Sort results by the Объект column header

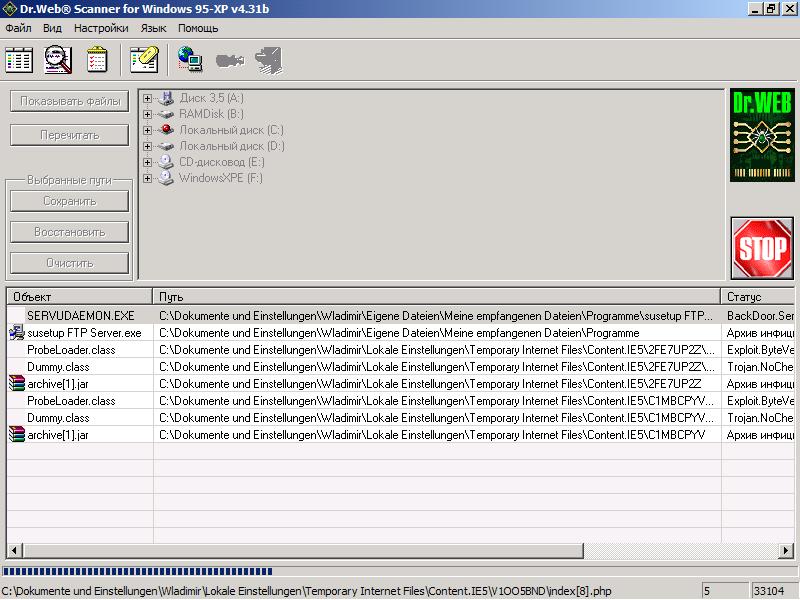pos(80,296)
